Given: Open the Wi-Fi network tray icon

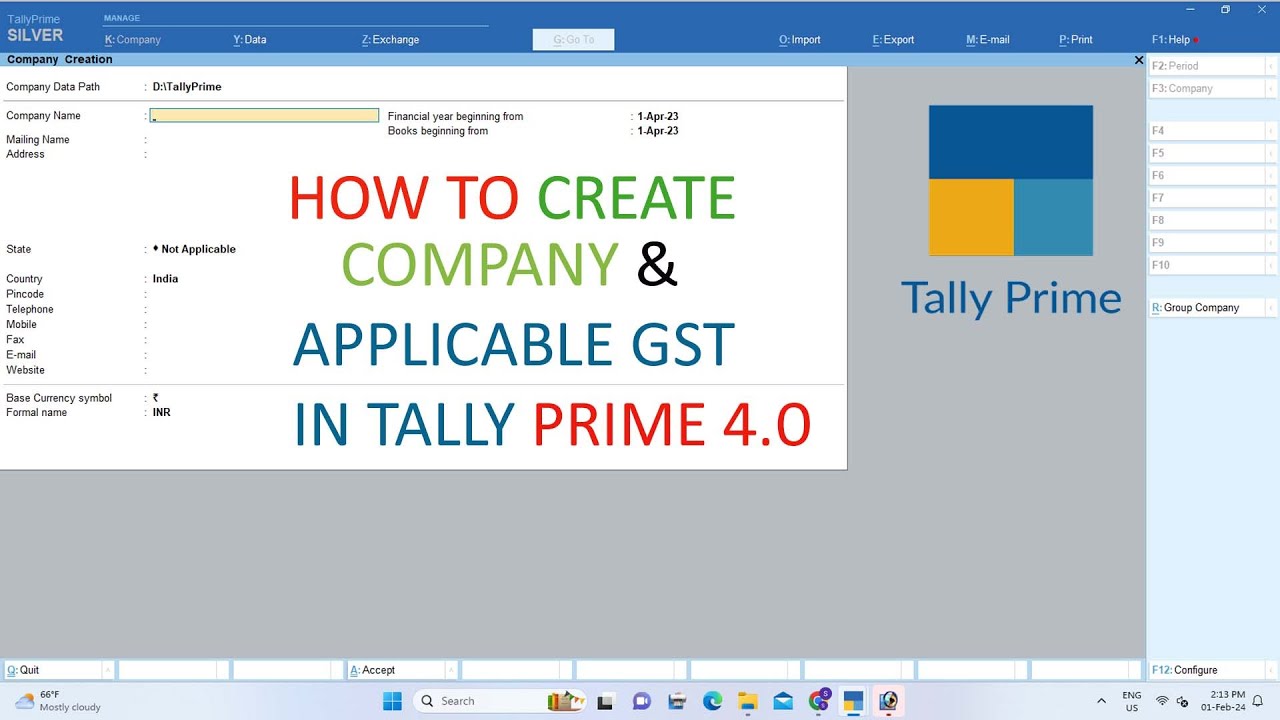Looking at the screenshot, I should tap(1162, 701).
